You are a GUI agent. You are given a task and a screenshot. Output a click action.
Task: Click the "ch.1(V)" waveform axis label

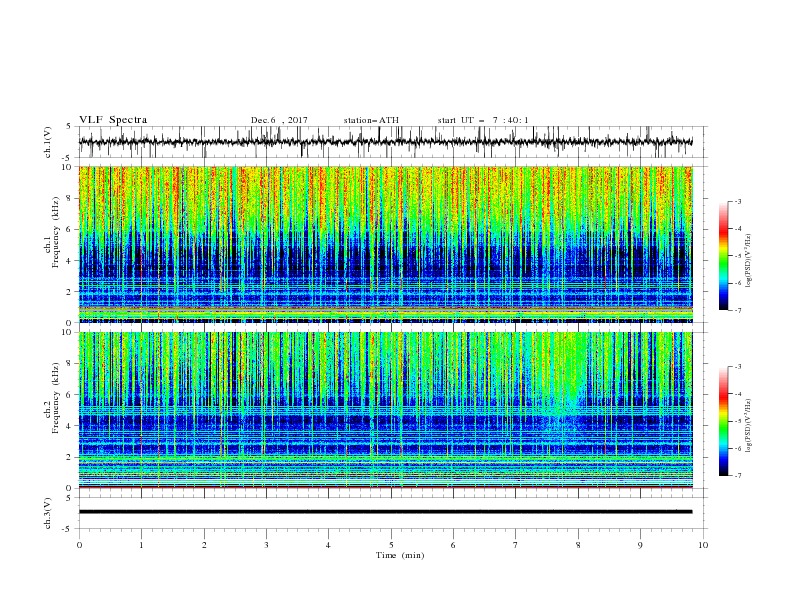48,142
